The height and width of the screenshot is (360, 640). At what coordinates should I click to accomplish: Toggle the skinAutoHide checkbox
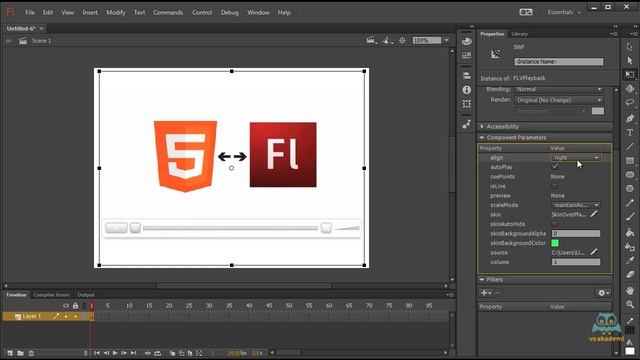[555, 224]
